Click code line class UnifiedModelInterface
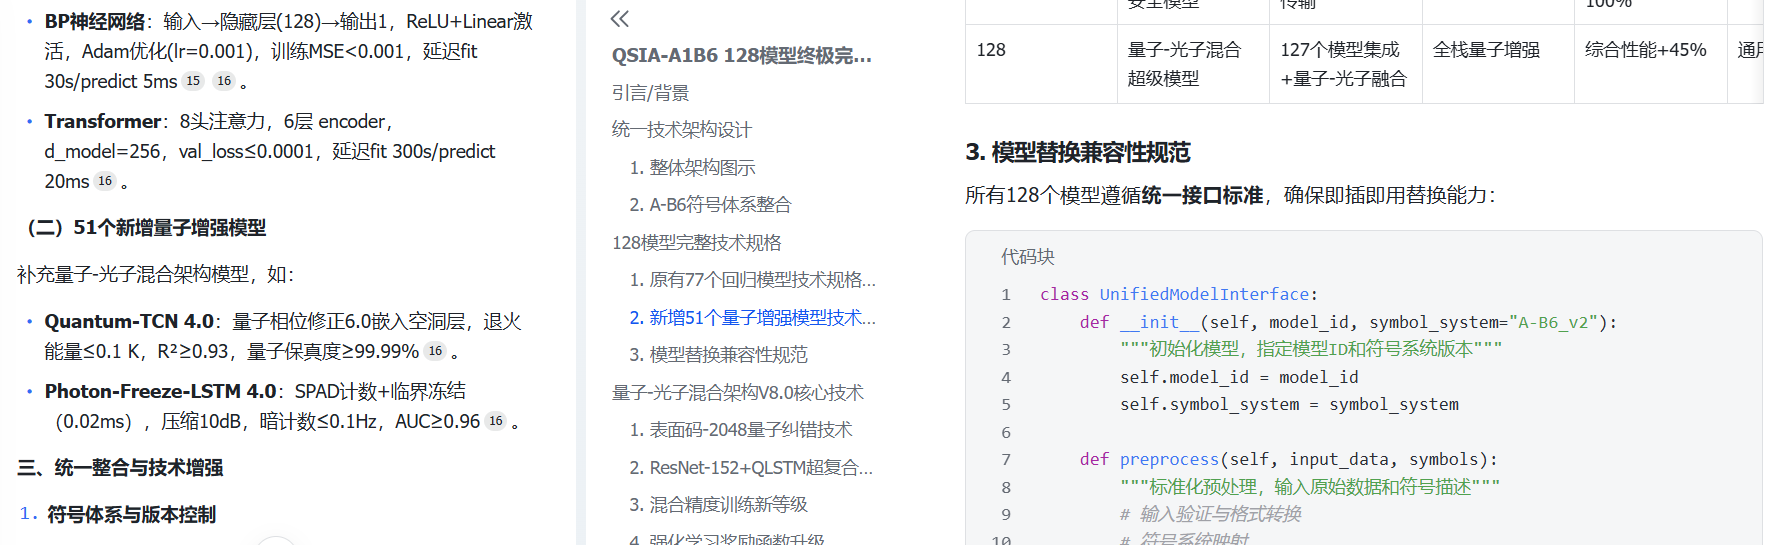Viewport: 1775px width, 545px height. coord(1179,294)
